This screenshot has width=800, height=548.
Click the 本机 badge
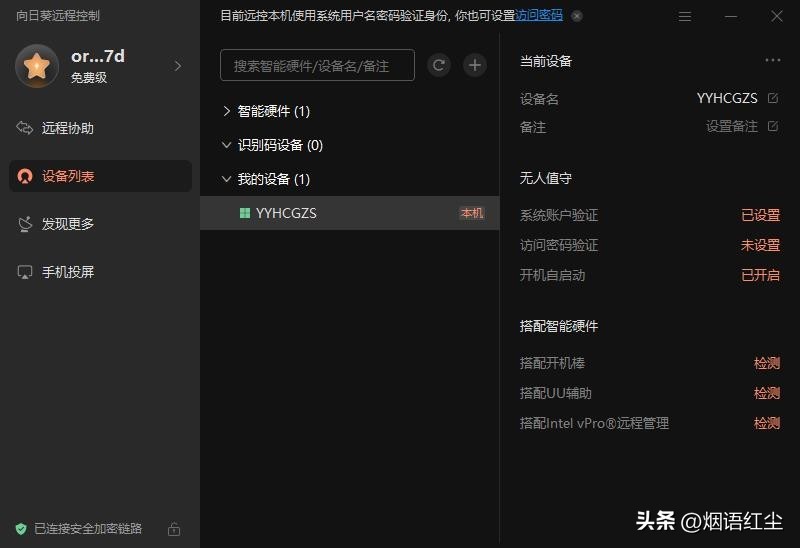tap(471, 213)
